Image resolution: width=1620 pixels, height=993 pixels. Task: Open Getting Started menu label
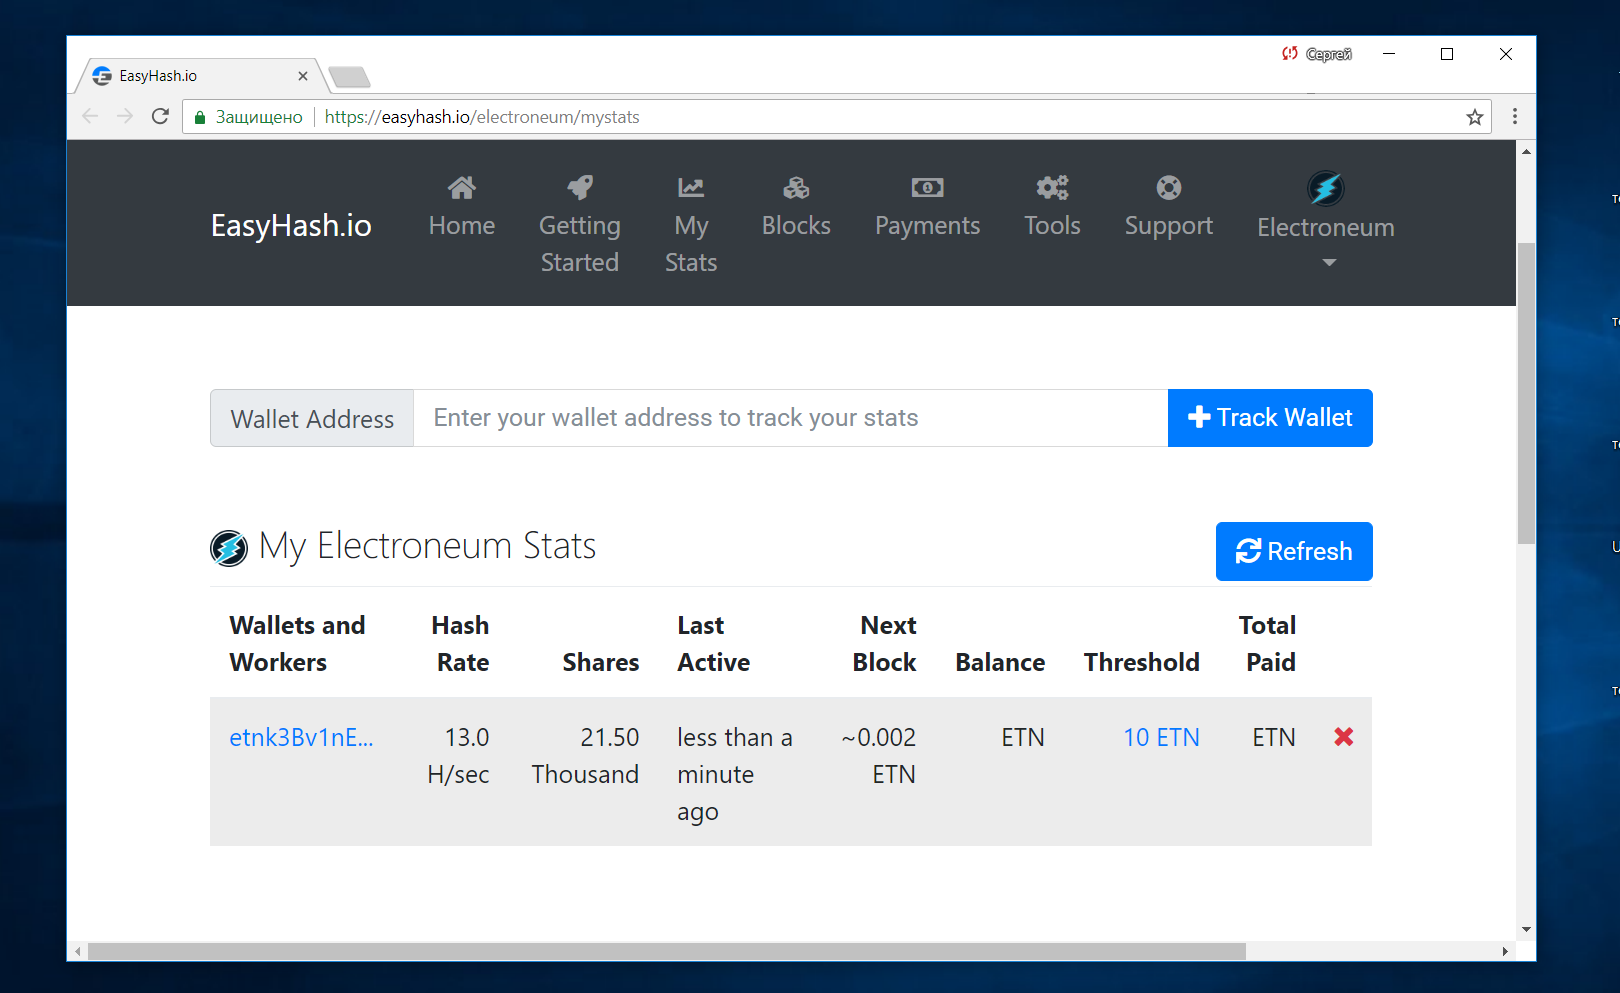[580, 244]
